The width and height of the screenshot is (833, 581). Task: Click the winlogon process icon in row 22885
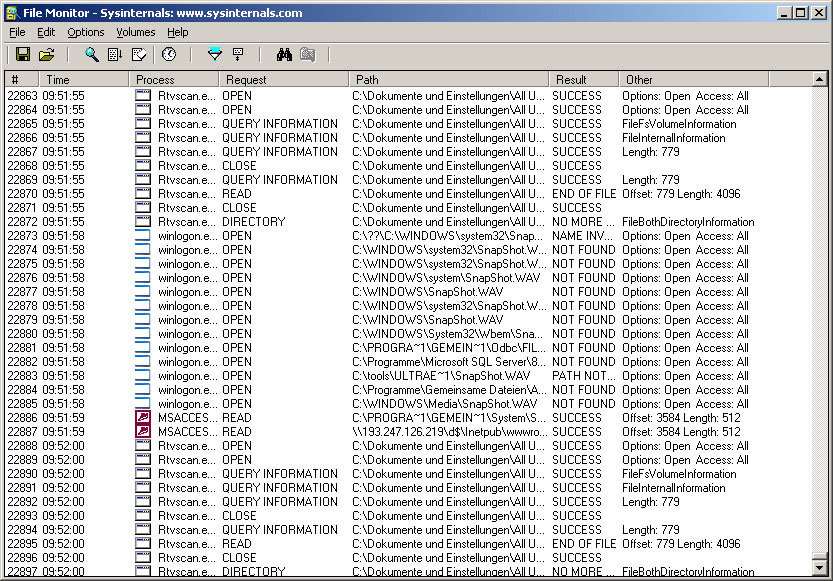coord(142,404)
